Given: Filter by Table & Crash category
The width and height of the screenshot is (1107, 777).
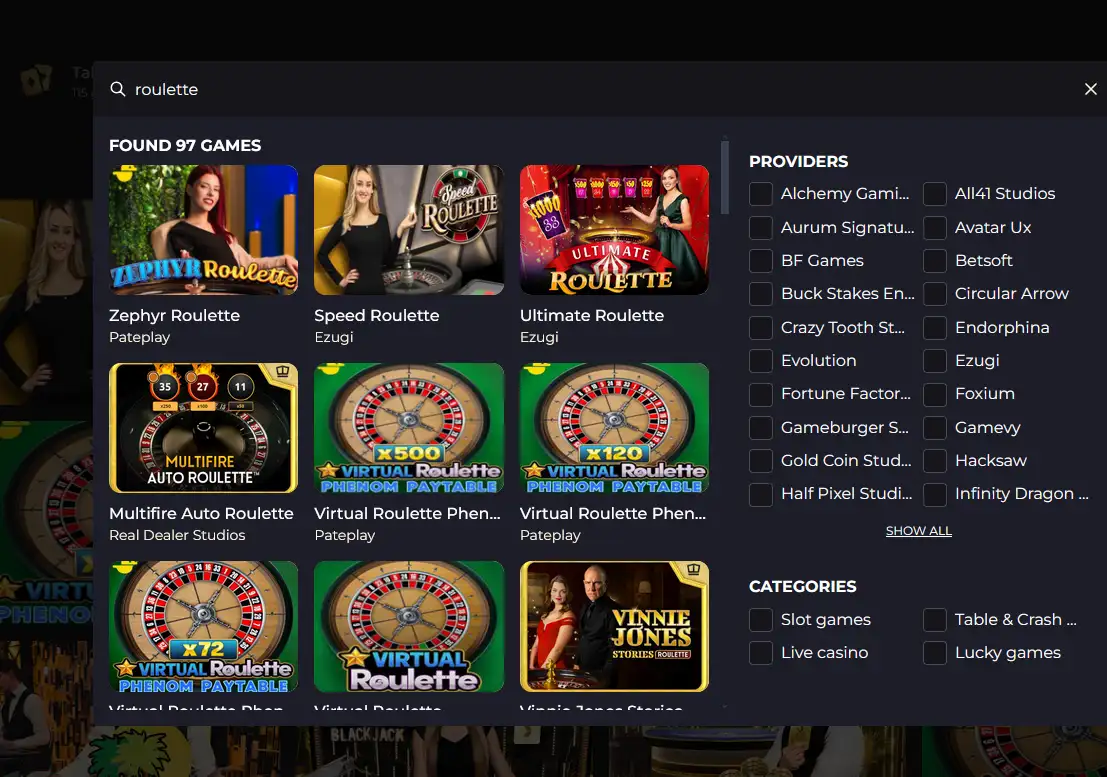Looking at the screenshot, I should pos(935,620).
